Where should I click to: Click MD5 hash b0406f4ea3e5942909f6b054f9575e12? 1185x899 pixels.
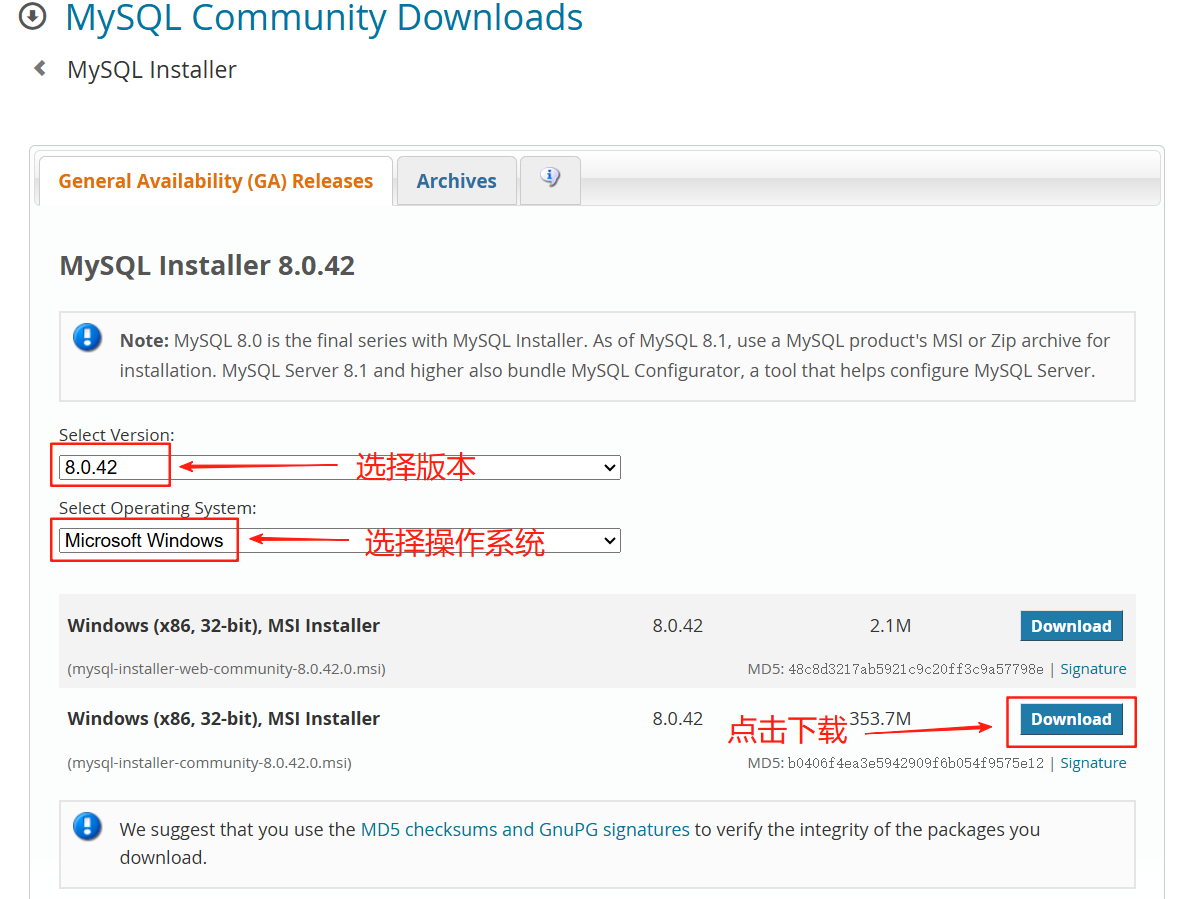(x=916, y=763)
